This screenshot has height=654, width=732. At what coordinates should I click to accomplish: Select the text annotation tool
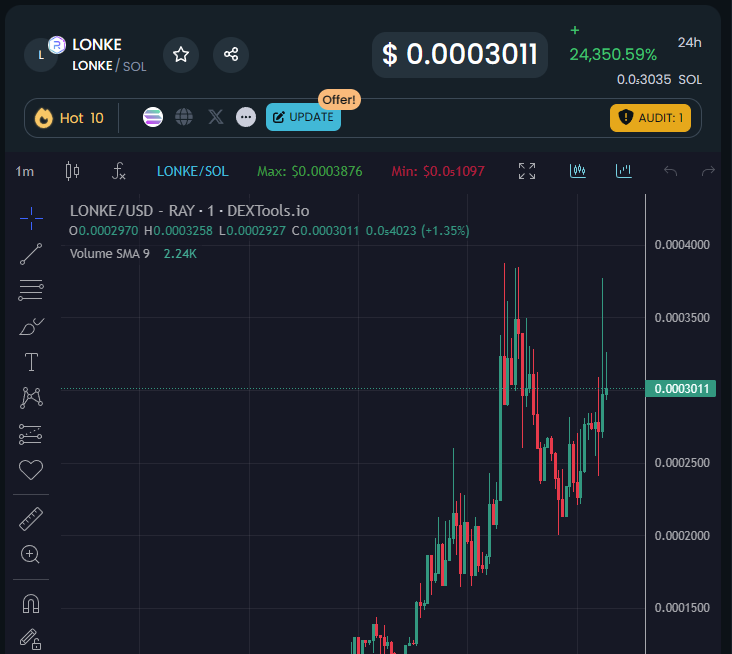pos(31,362)
